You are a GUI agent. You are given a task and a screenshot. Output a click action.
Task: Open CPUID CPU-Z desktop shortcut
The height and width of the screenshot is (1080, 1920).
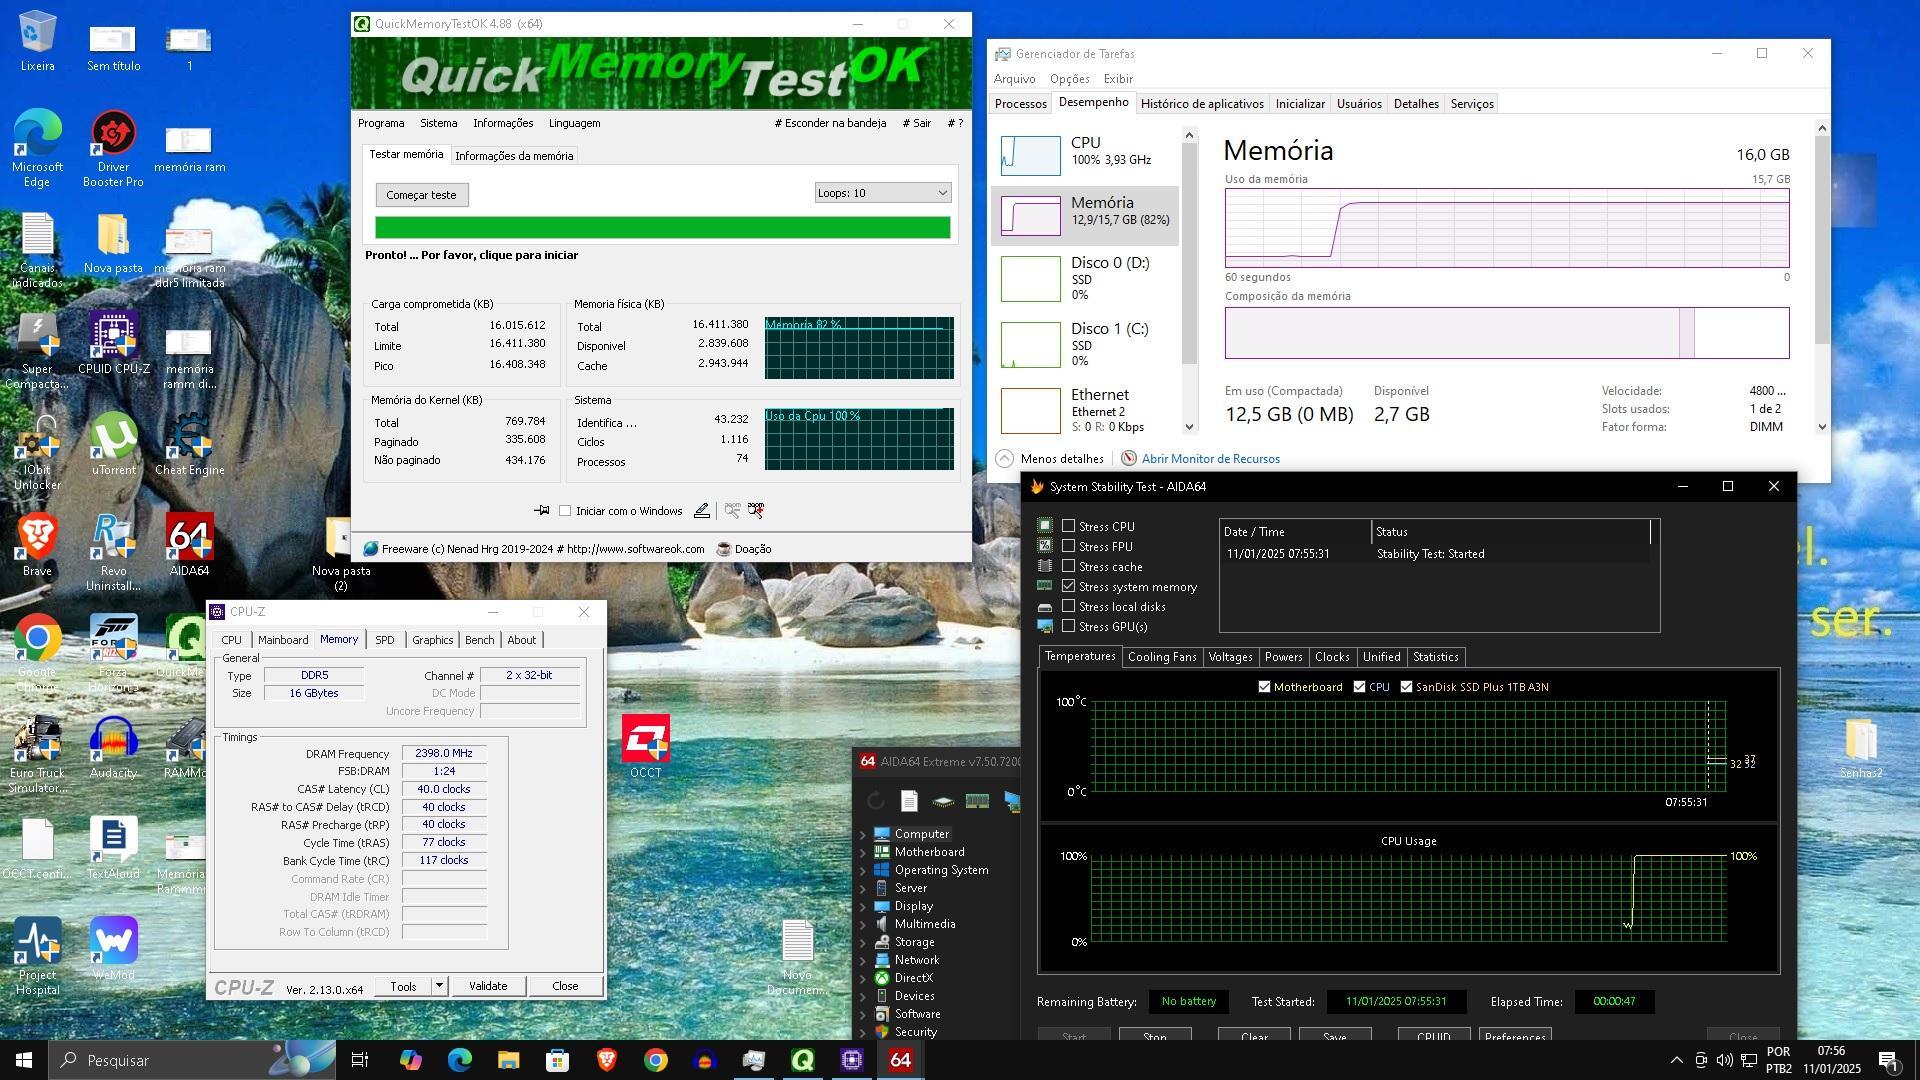(113, 344)
